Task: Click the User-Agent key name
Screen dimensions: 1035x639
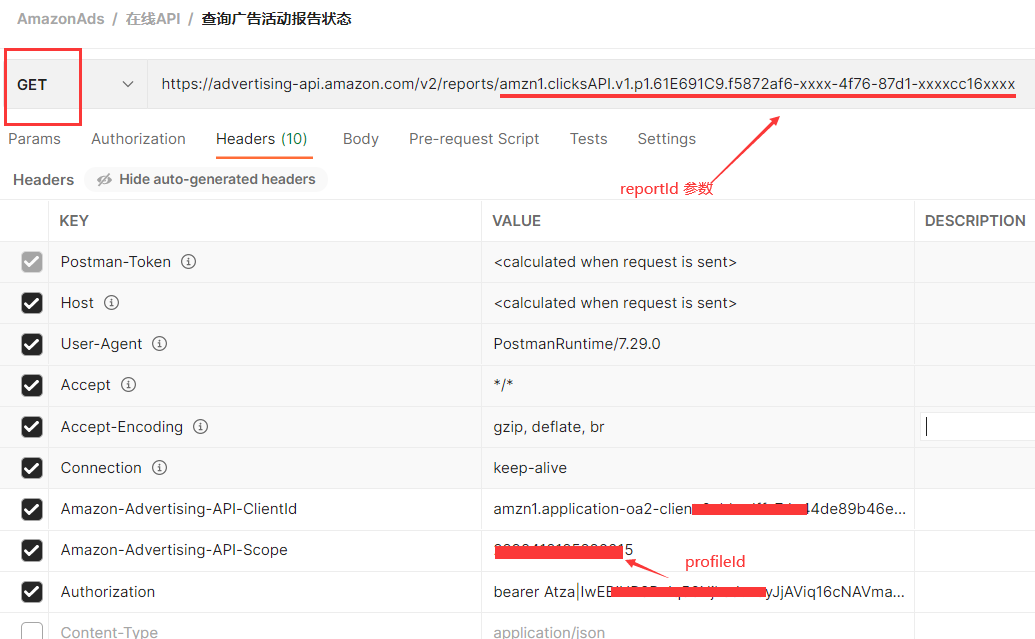Action: point(101,344)
